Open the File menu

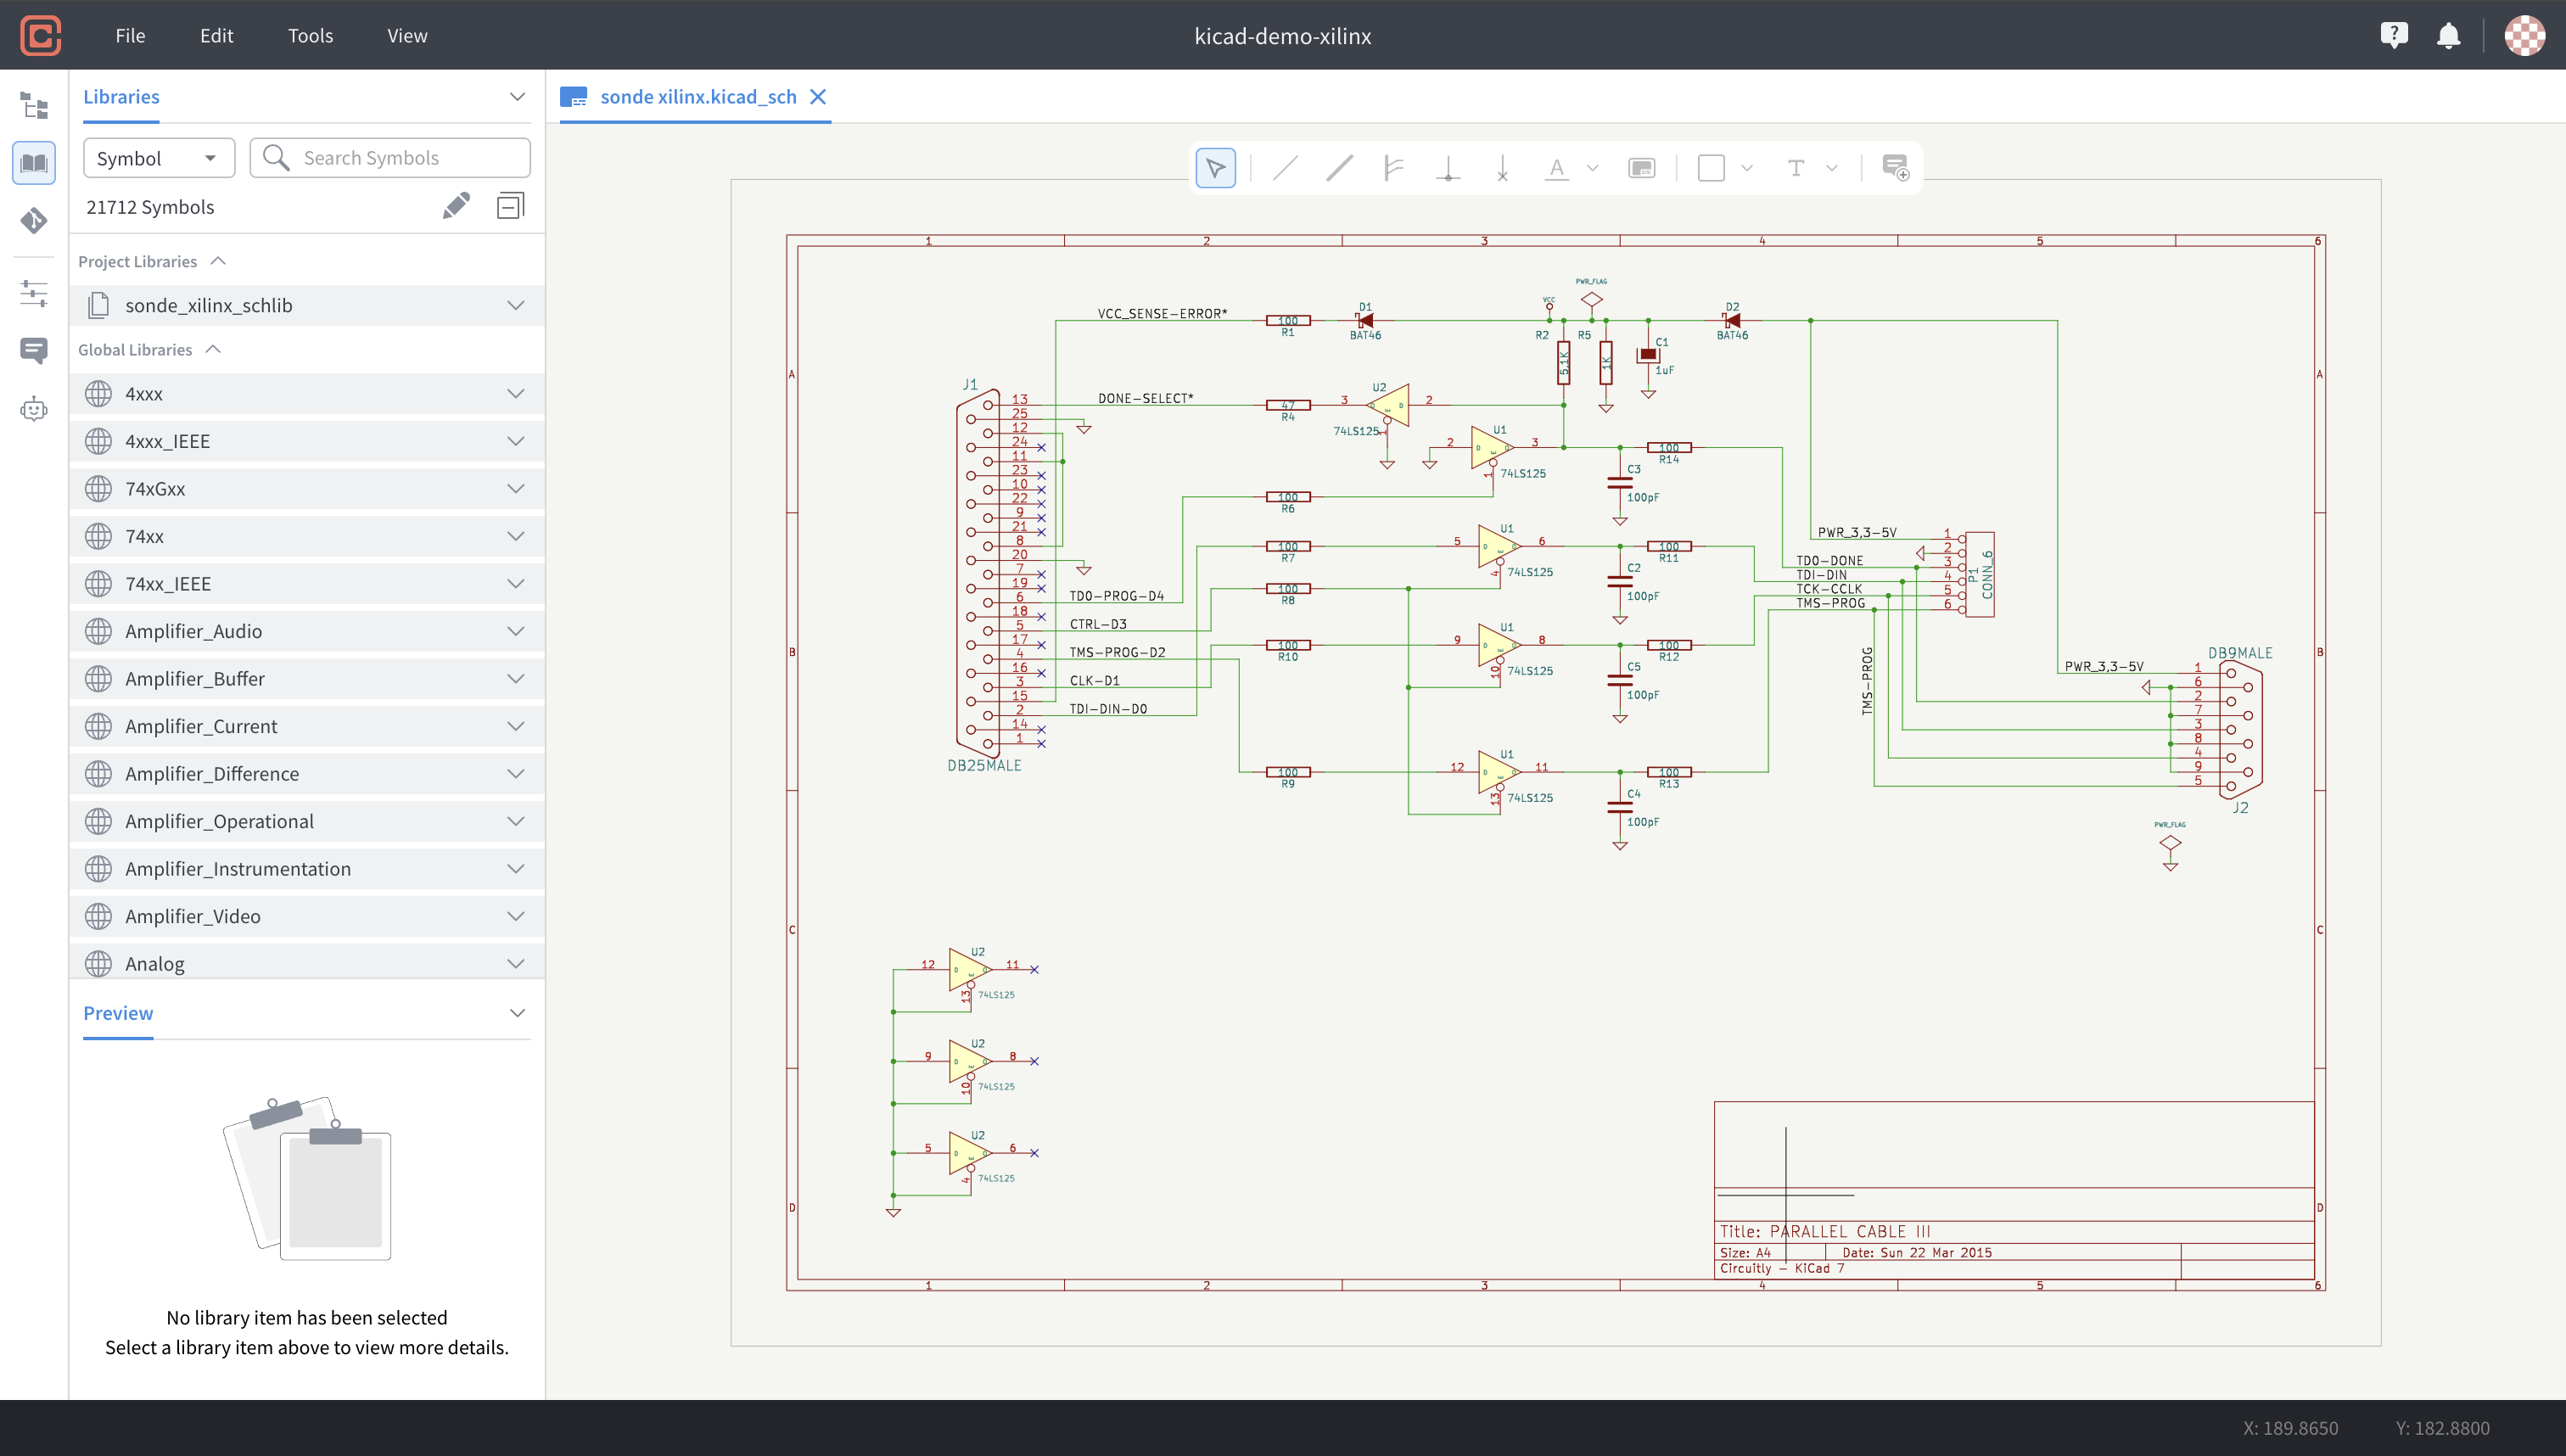130,36
